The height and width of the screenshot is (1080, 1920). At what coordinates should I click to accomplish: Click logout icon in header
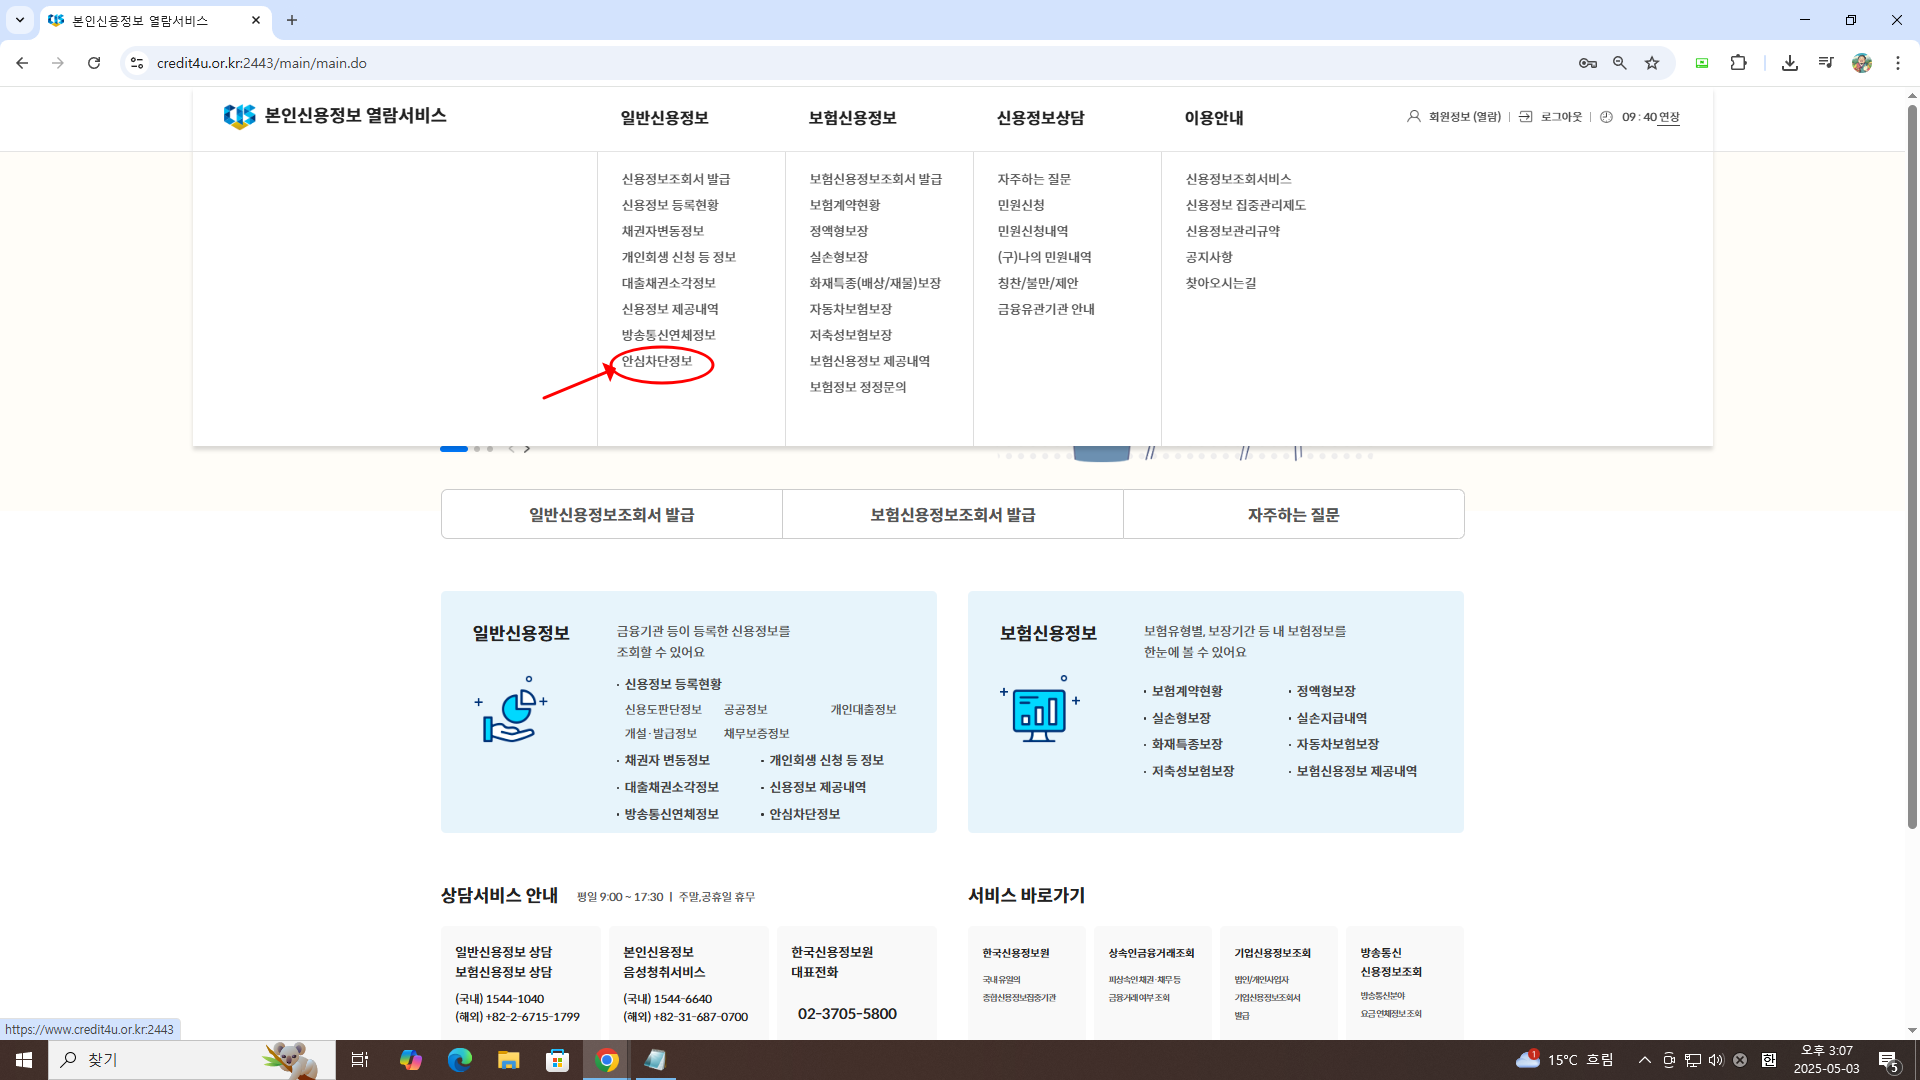click(x=1526, y=117)
